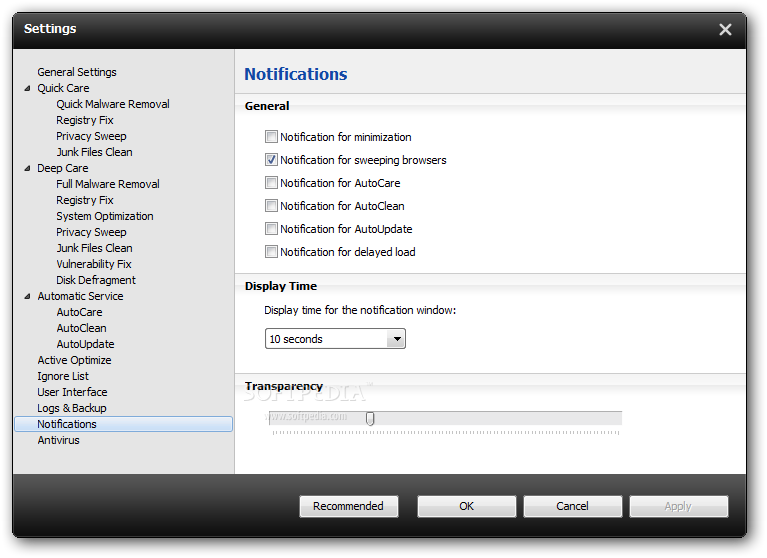Collapse the Deep Care tree node
Viewport: 767px width, 558px height.
27,168
